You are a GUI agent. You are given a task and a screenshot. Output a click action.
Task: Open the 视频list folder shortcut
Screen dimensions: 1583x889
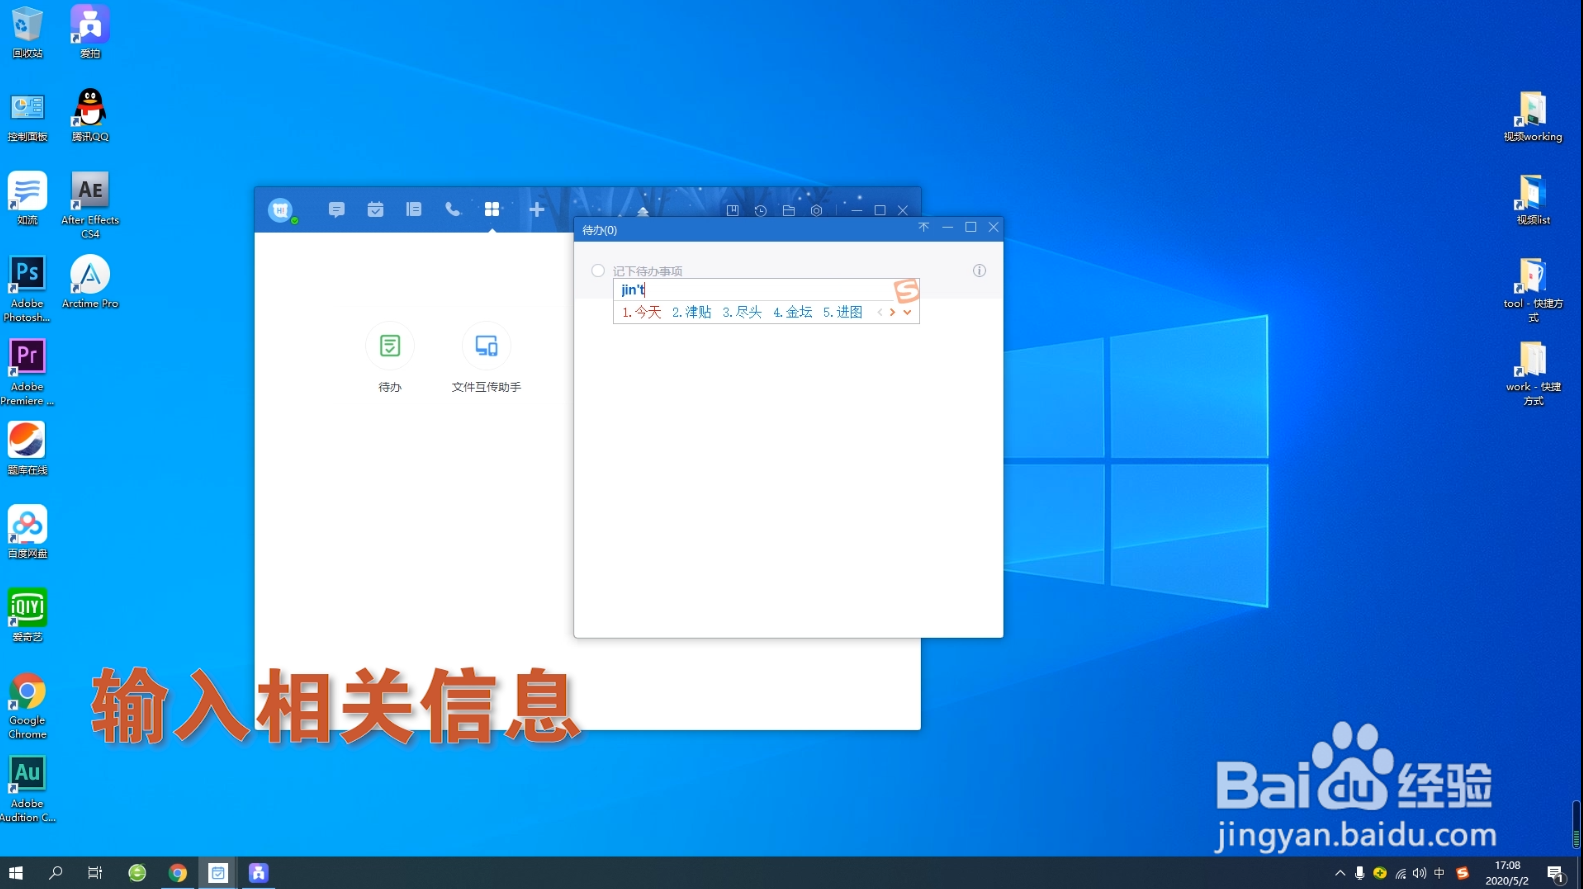point(1532,199)
